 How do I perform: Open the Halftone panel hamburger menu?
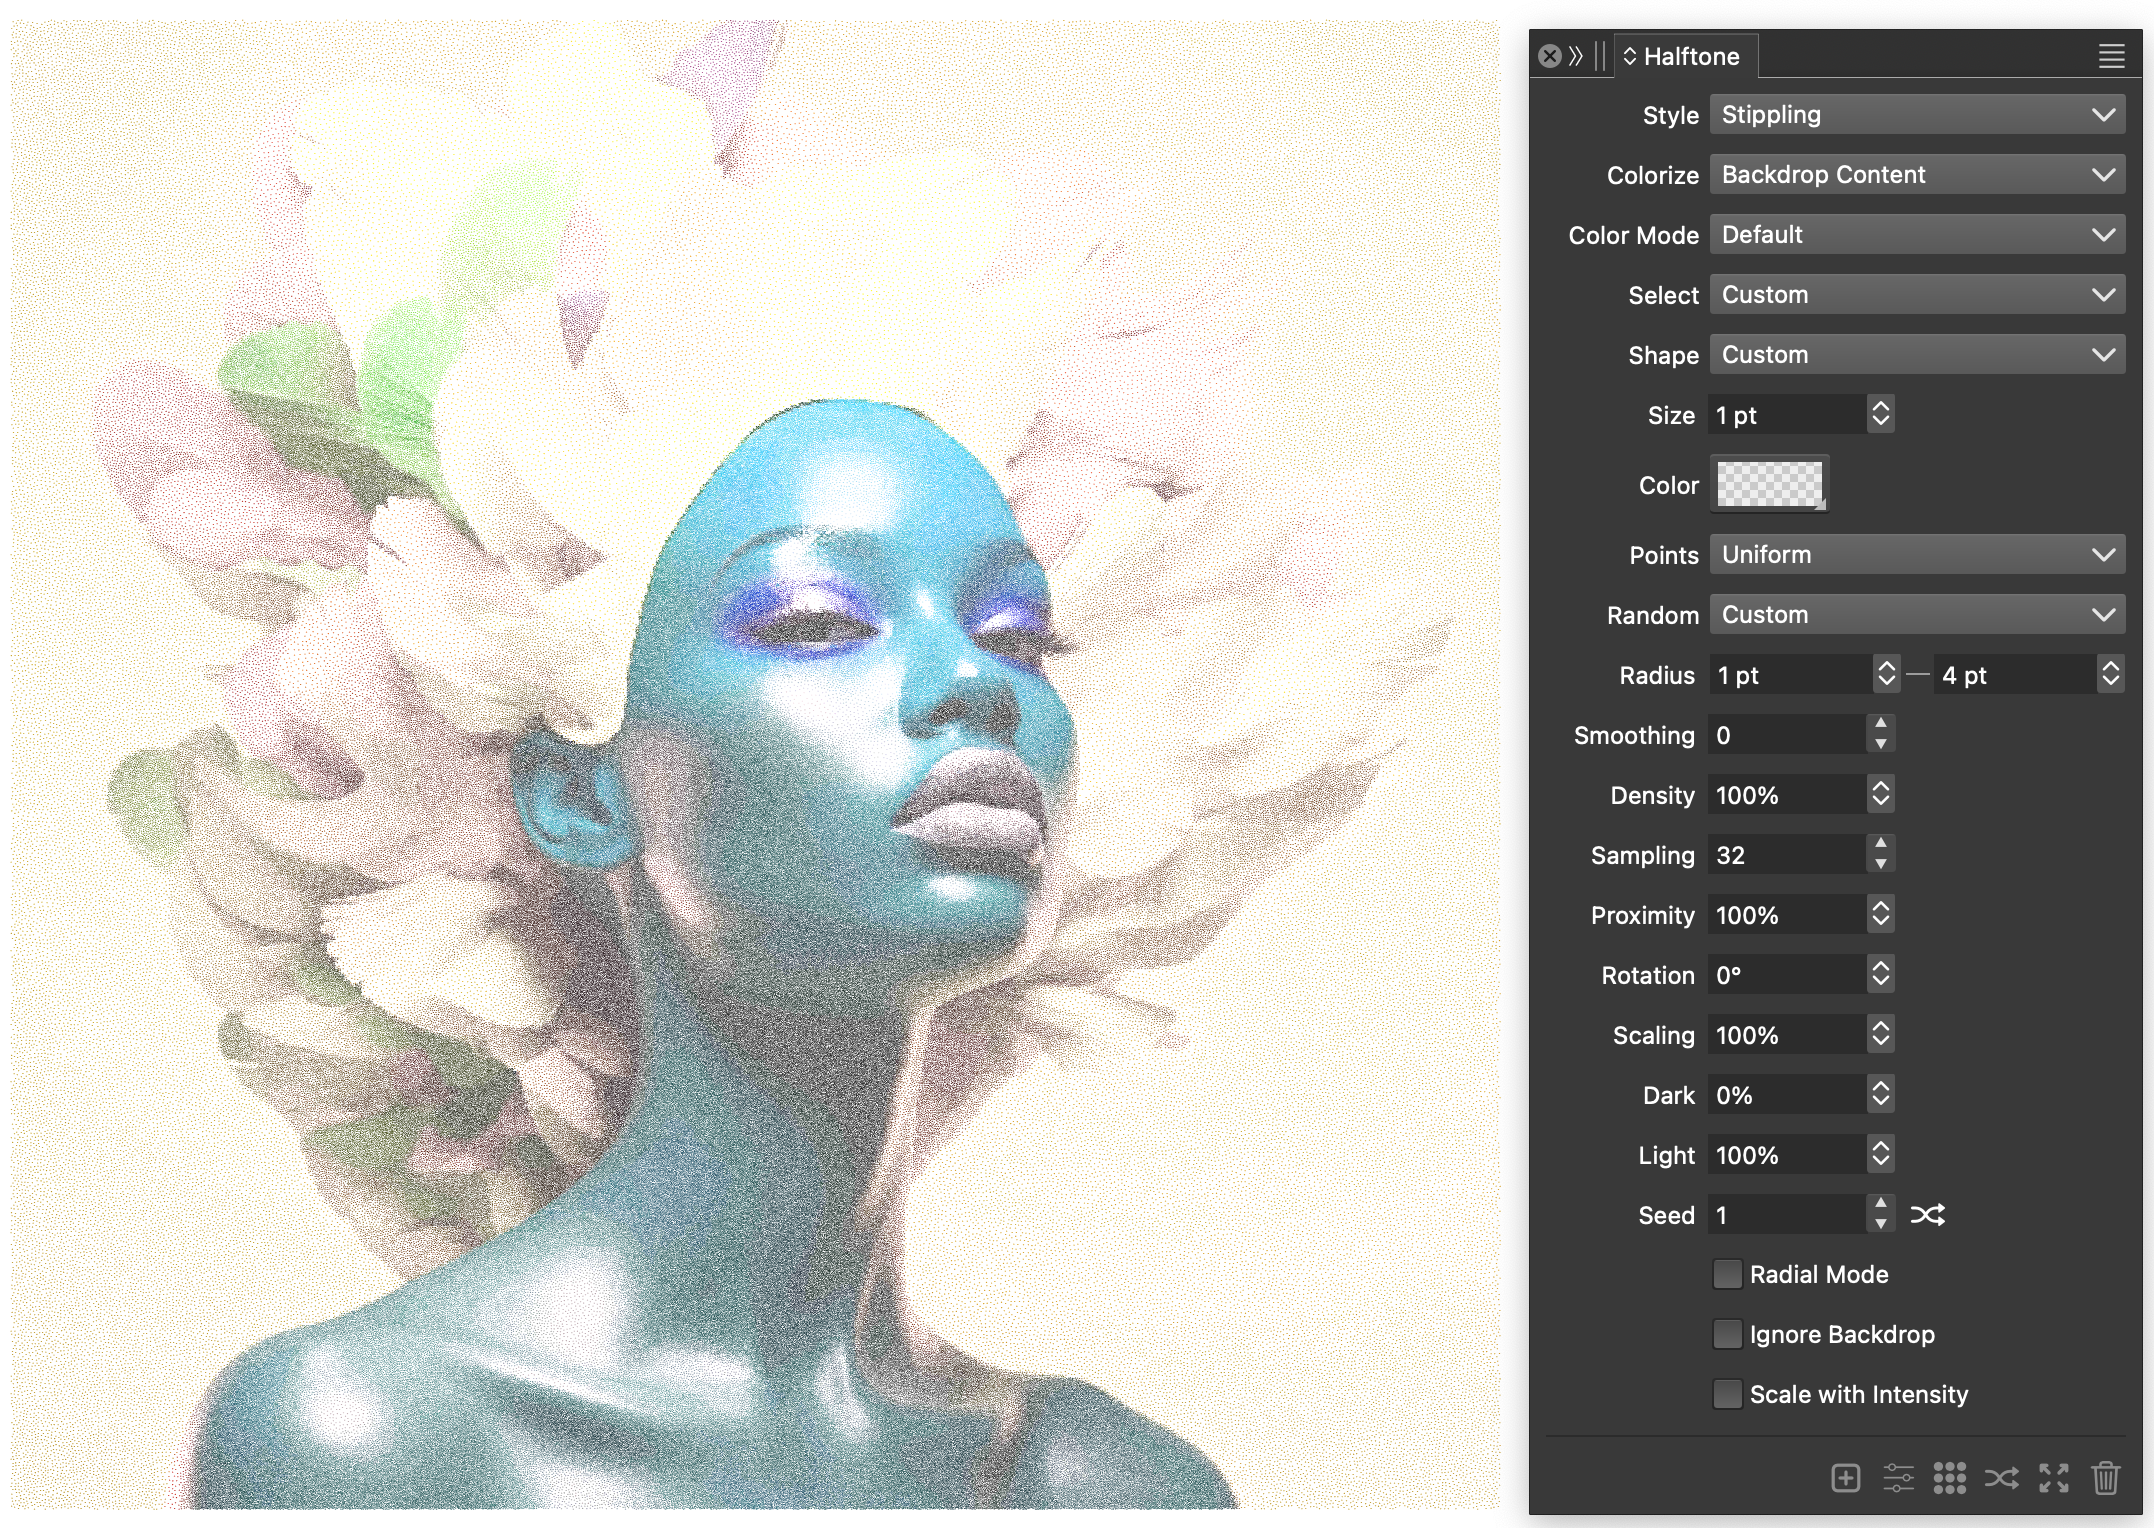coord(2111,56)
